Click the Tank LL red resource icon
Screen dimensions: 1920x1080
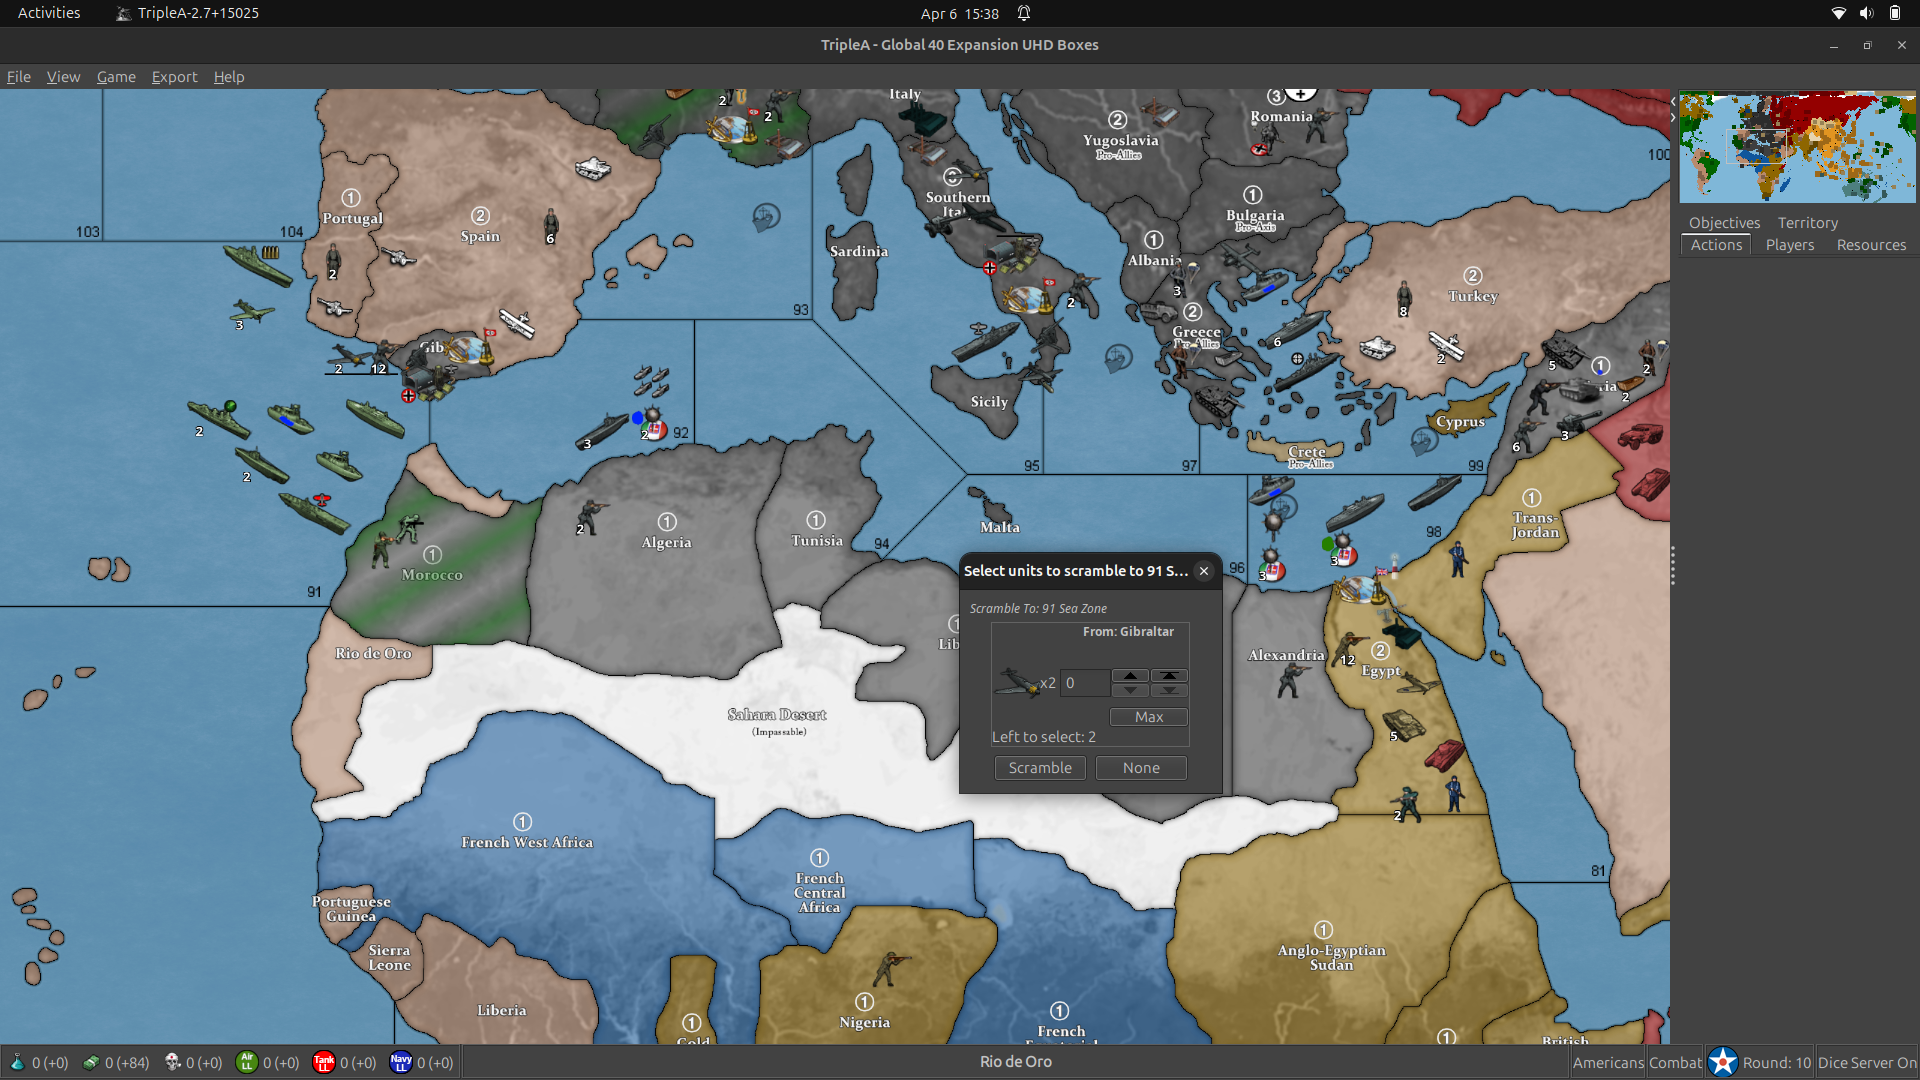coord(323,1062)
